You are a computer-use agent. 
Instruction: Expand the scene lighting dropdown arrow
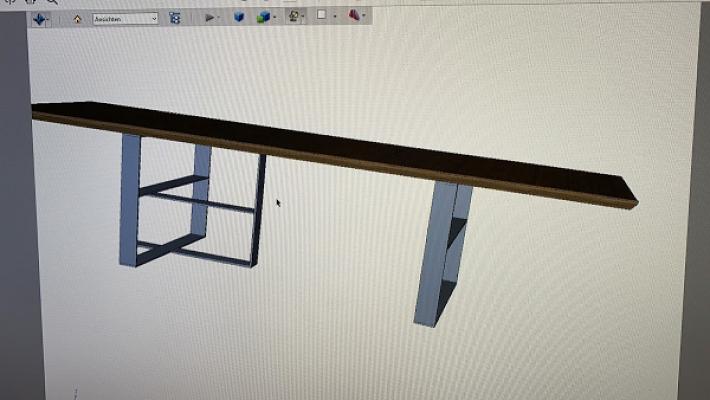(305, 16)
